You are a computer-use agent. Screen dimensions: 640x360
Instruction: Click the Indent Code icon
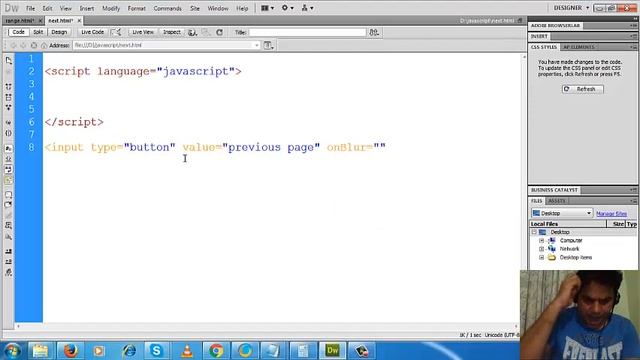(x=9, y=251)
